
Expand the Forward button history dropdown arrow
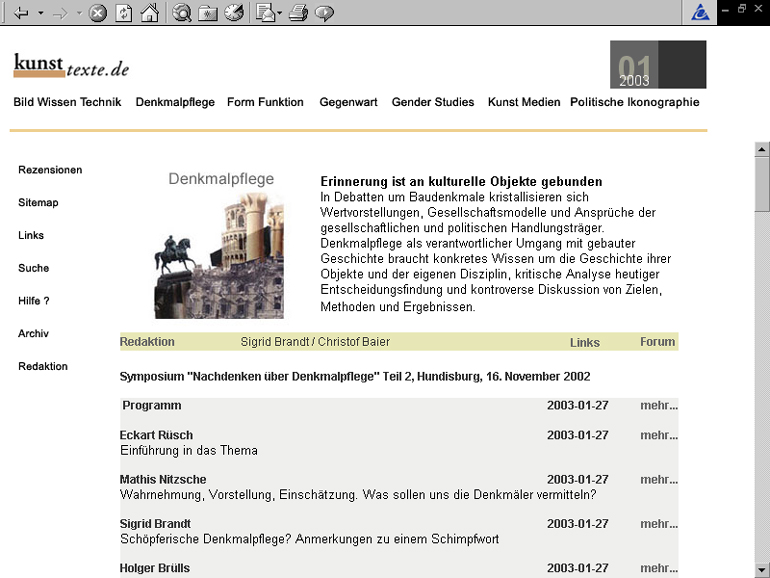pyautogui.click(x=79, y=13)
